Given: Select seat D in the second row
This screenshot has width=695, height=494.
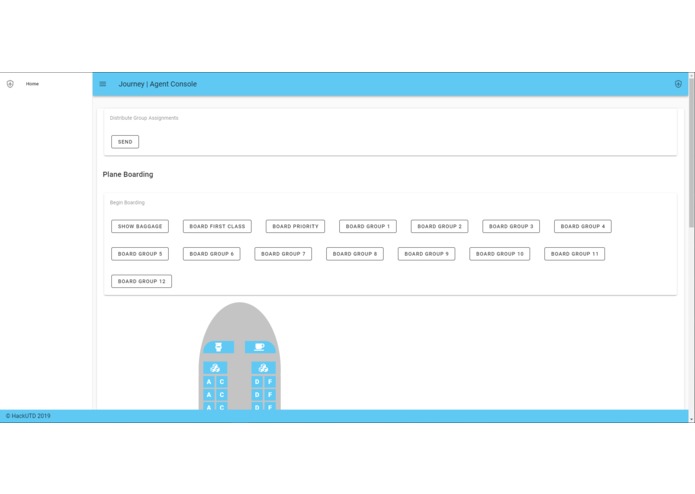Looking at the screenshot, I should [x=257, y=395].
